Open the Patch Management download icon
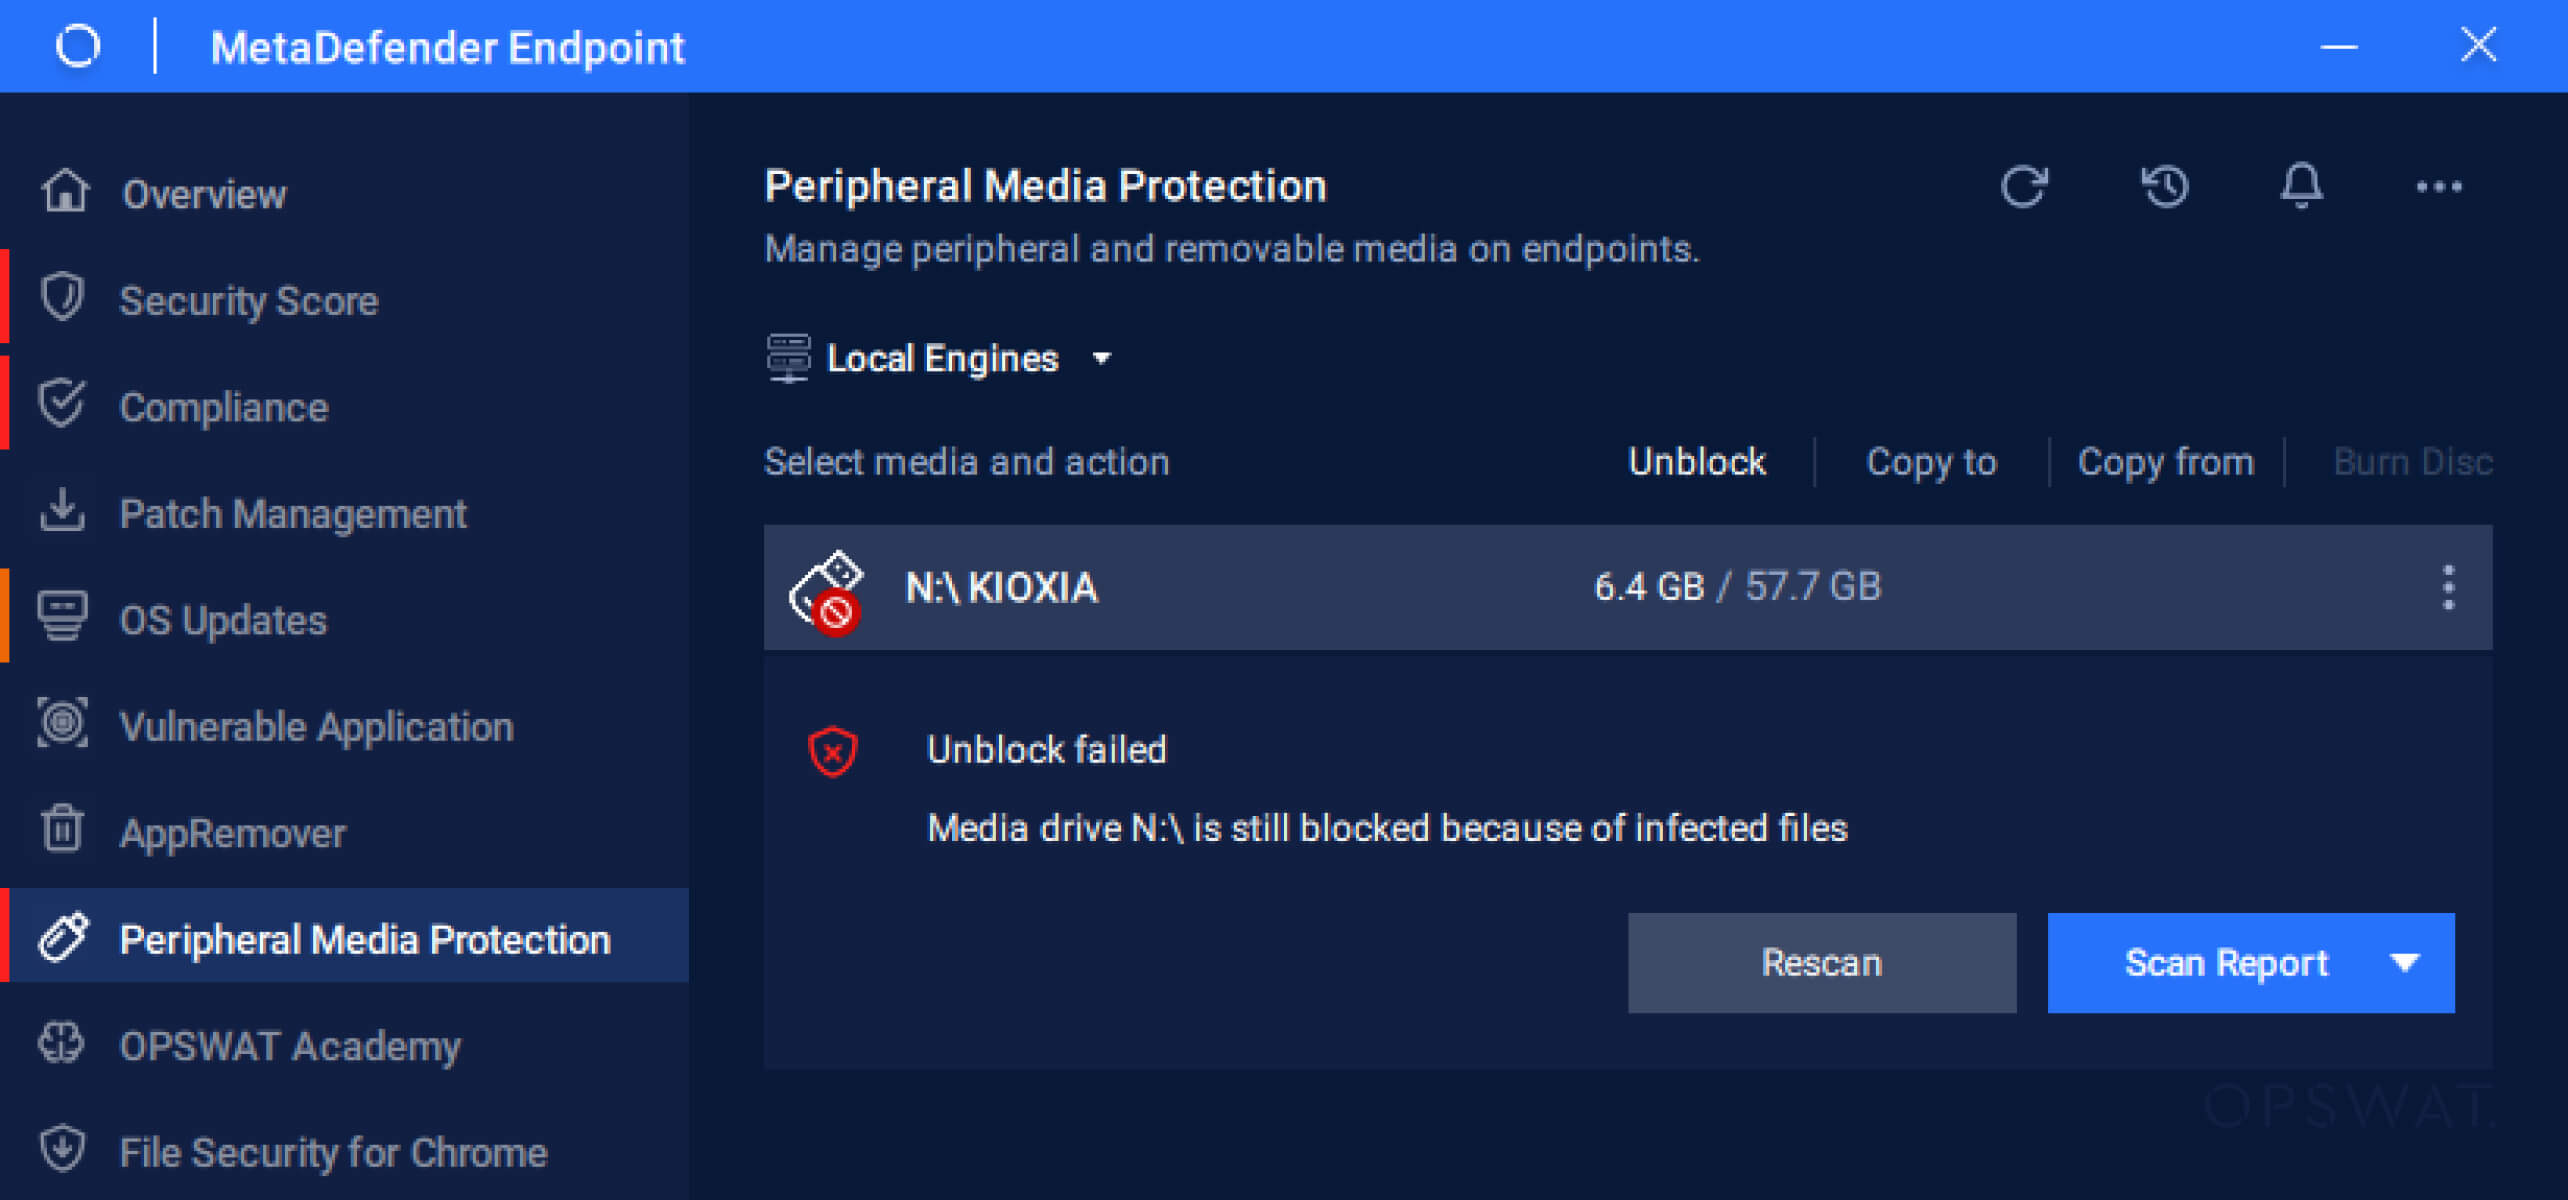Image resolution: width=2568 pixels, height=1200 pixels. (63, 511)
